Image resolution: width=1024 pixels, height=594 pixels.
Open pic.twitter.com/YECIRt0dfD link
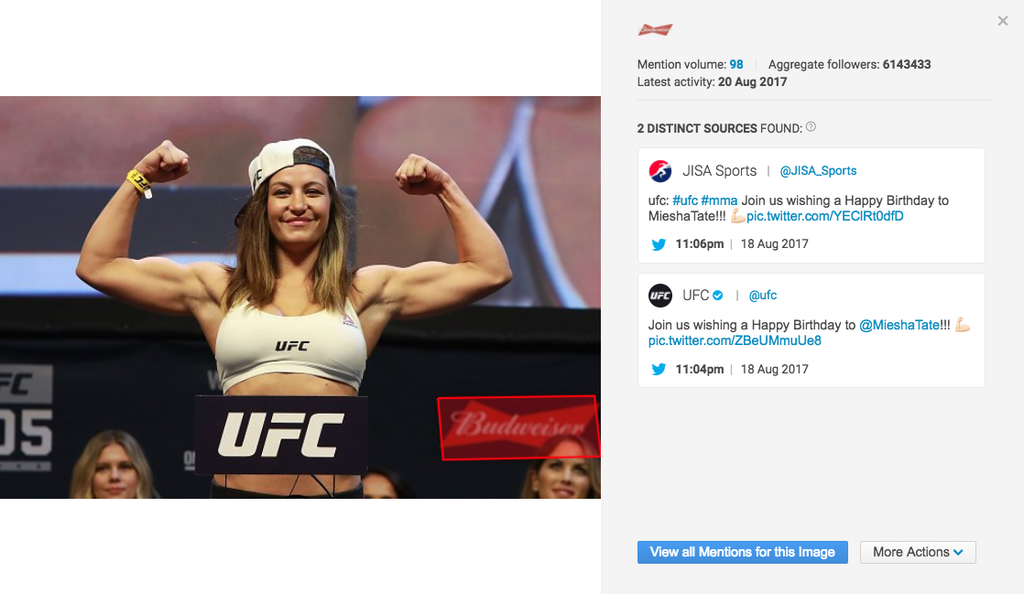pyautogui.click(x=825, y=216)
